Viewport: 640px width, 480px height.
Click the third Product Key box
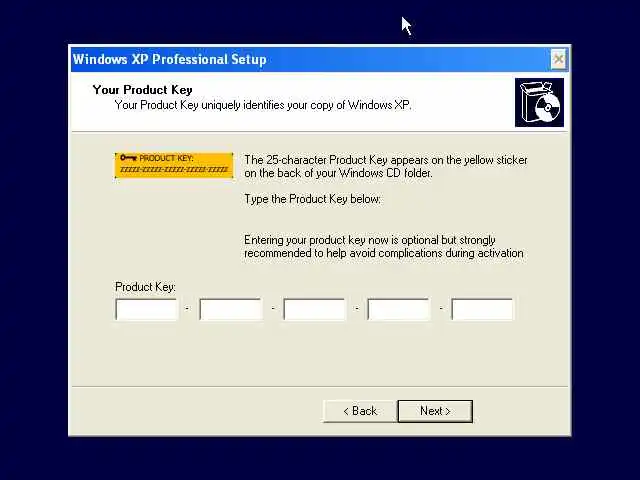314,309
